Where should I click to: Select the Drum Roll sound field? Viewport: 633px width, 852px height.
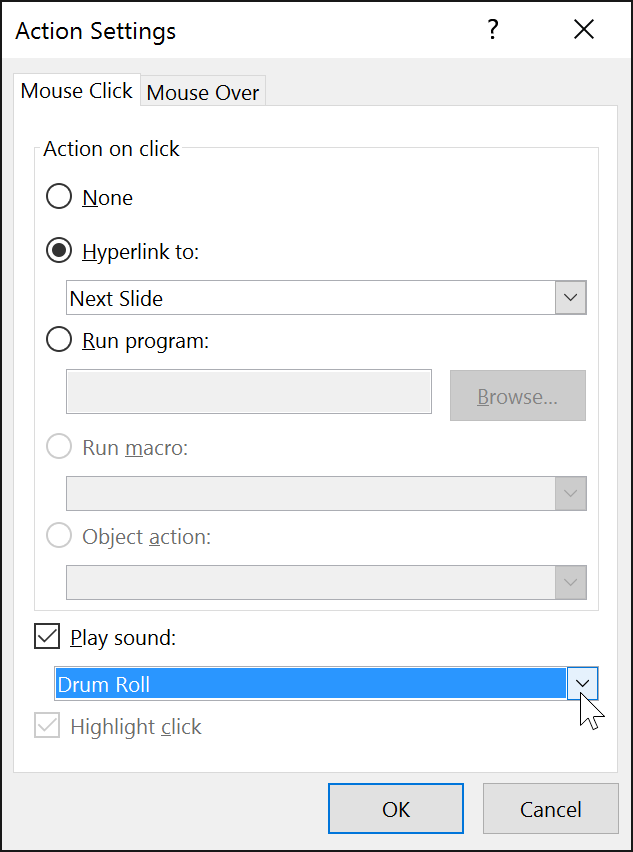pyautogui.click(x=300, y=683)
